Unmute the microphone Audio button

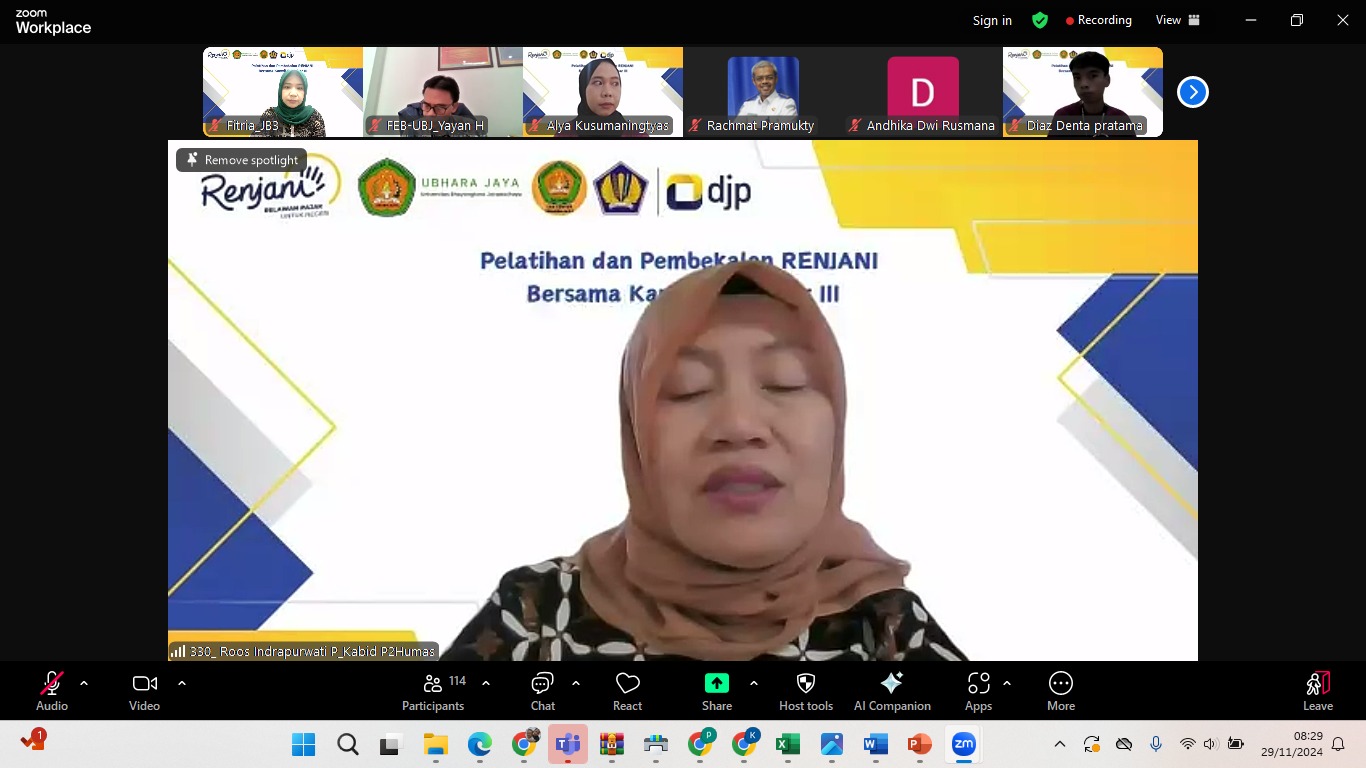pyautogui.click(x=52, y=691)
